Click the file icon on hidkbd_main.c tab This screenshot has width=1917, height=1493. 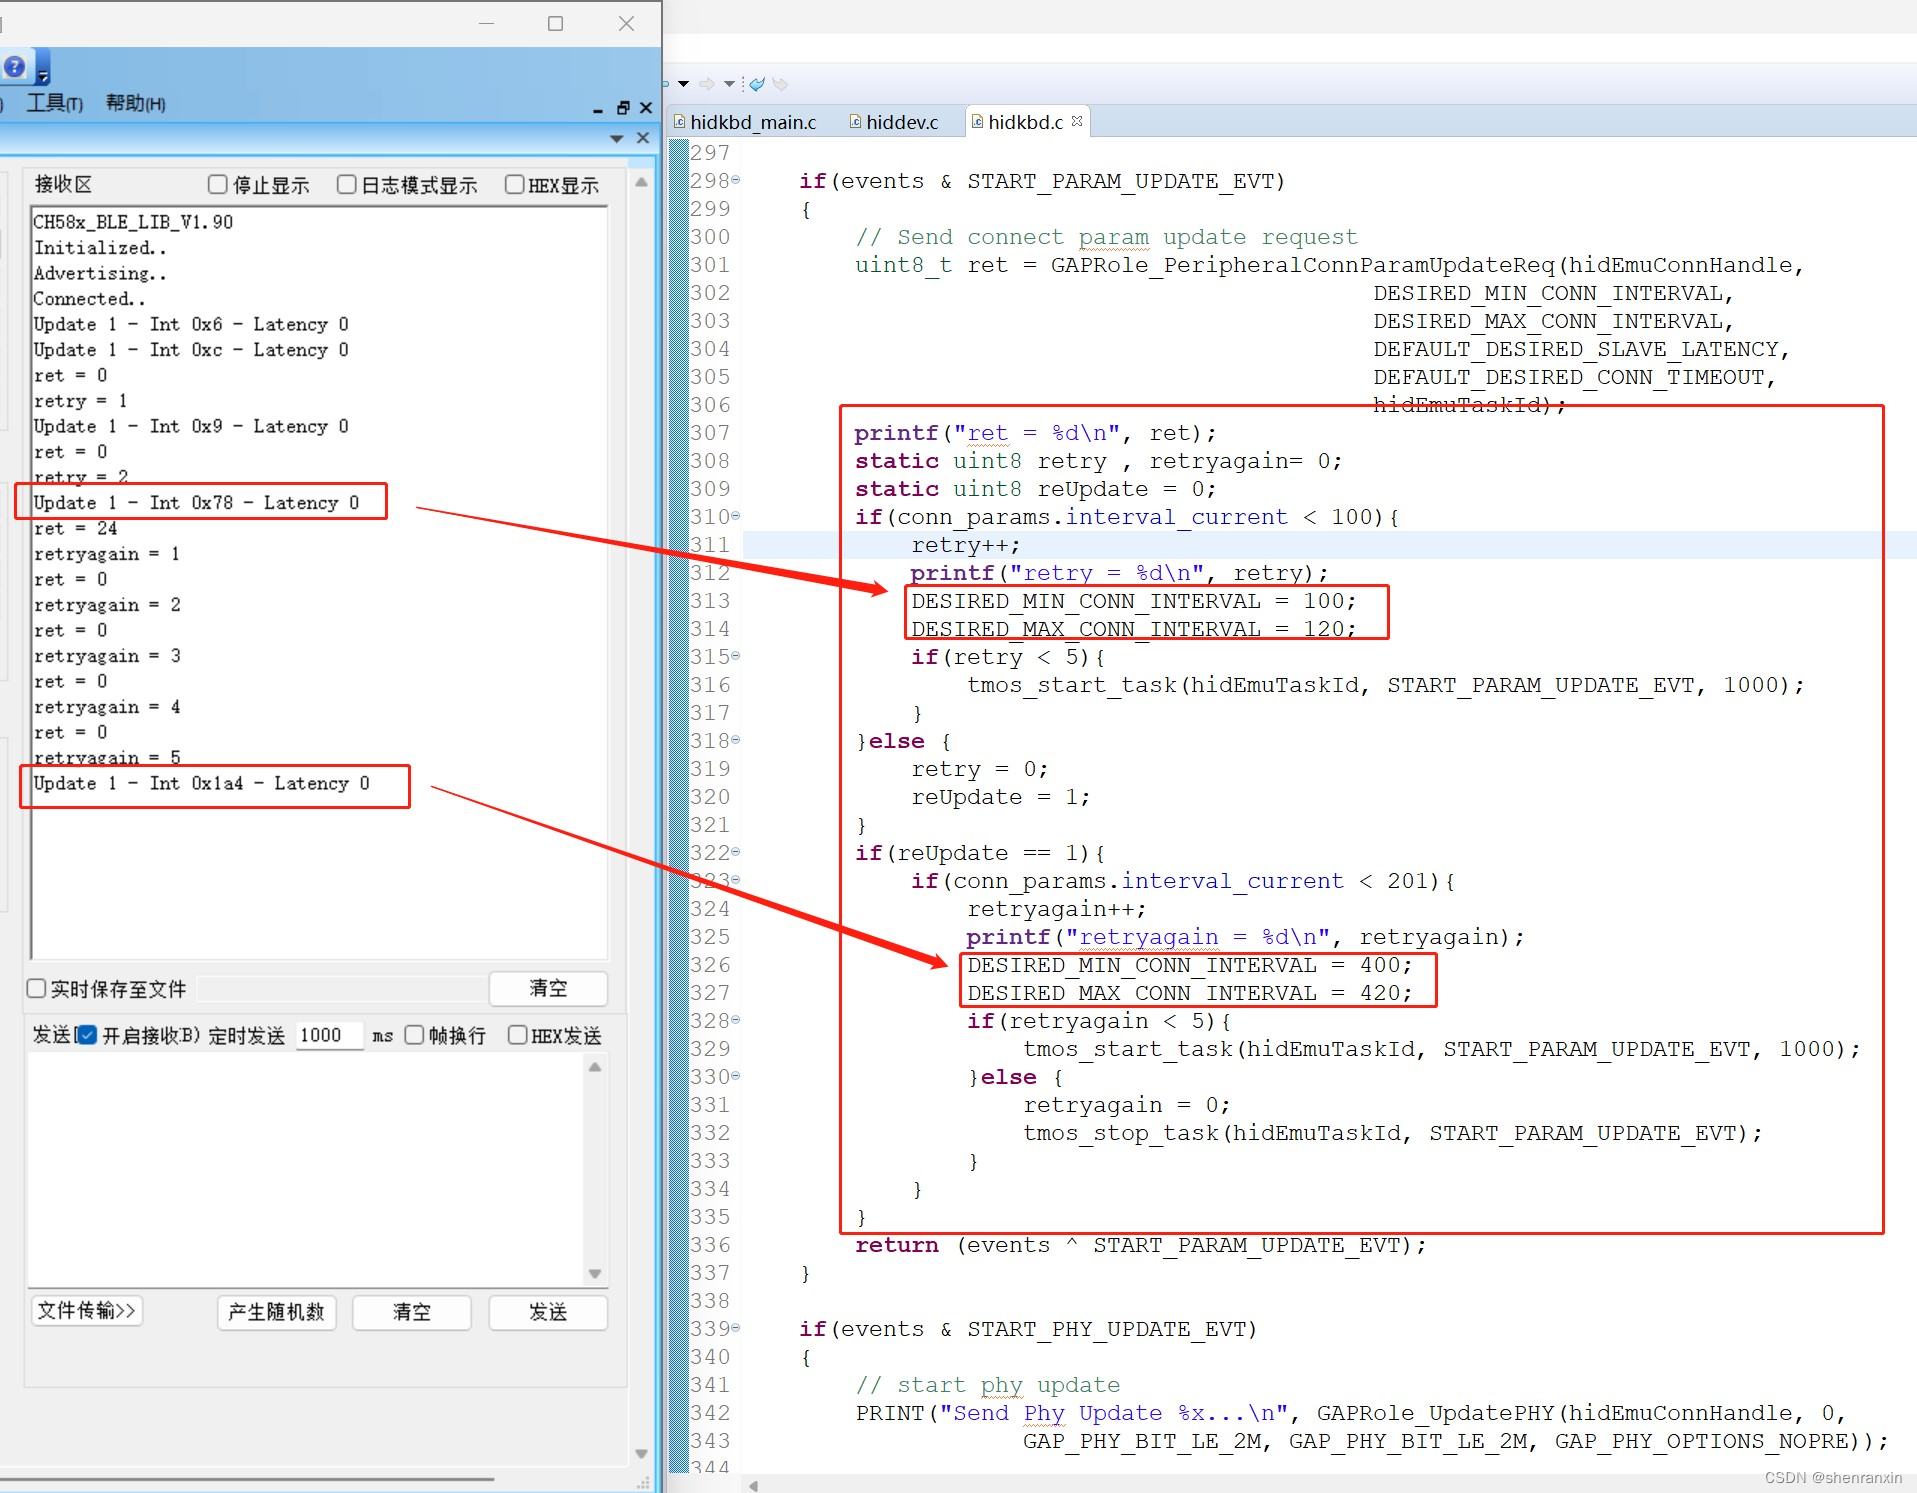pyautogui.click(x=679, y=122)
